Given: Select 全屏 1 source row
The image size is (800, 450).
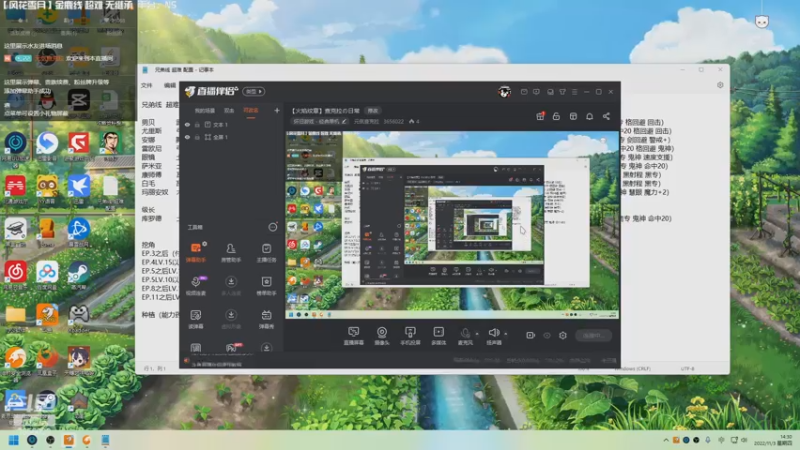Looking at the screenshot, I should [232, 137].
